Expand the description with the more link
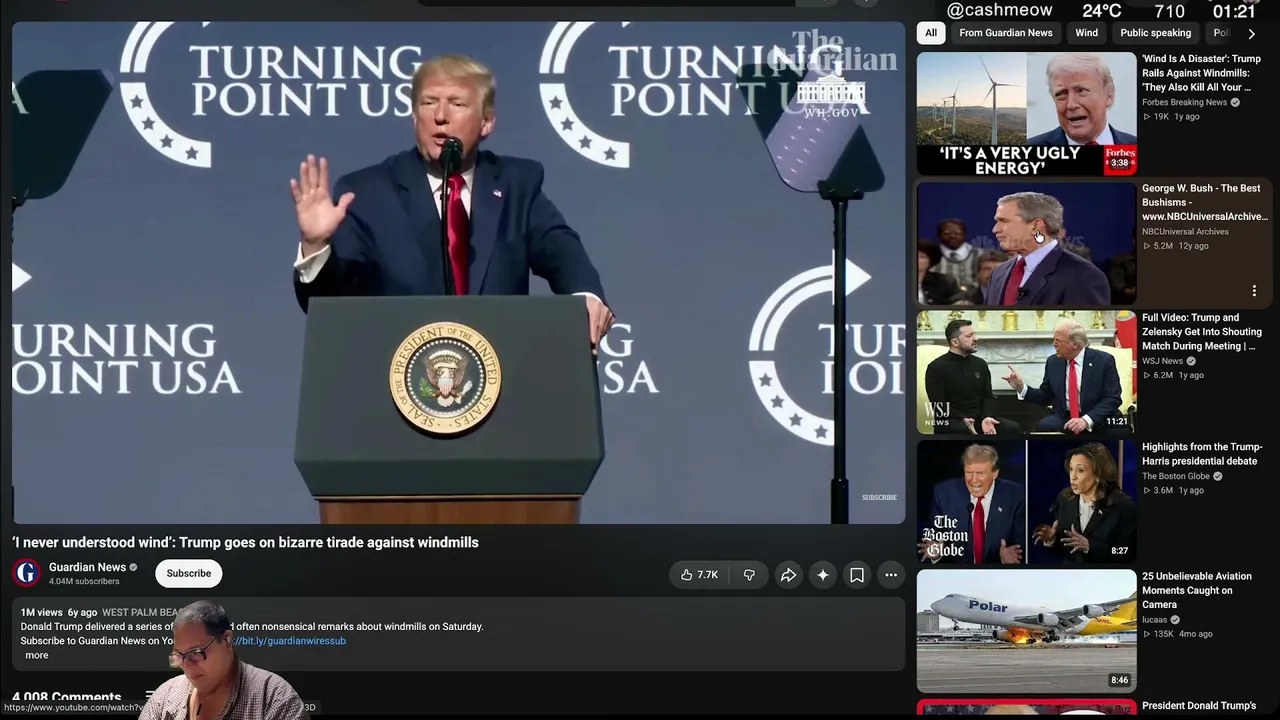This screenshot has height=720, width=1280. point(37,655)
